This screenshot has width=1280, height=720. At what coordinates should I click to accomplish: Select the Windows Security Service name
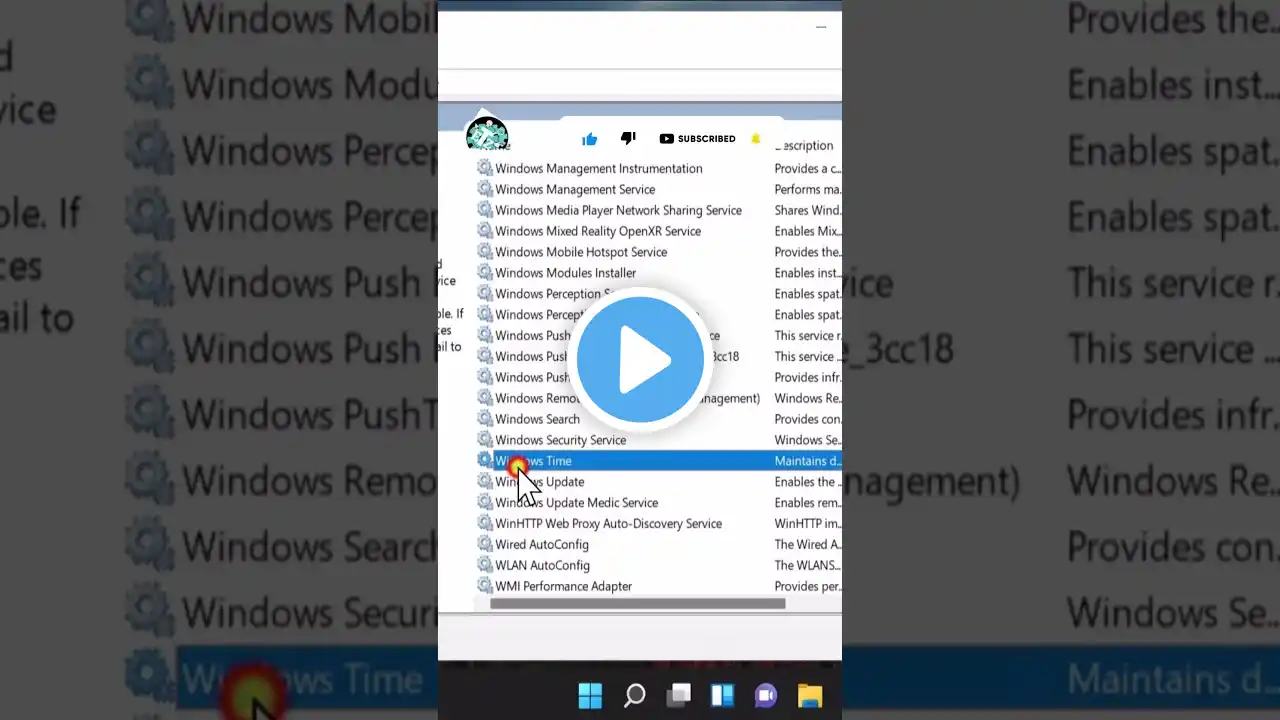coord(560,441)
